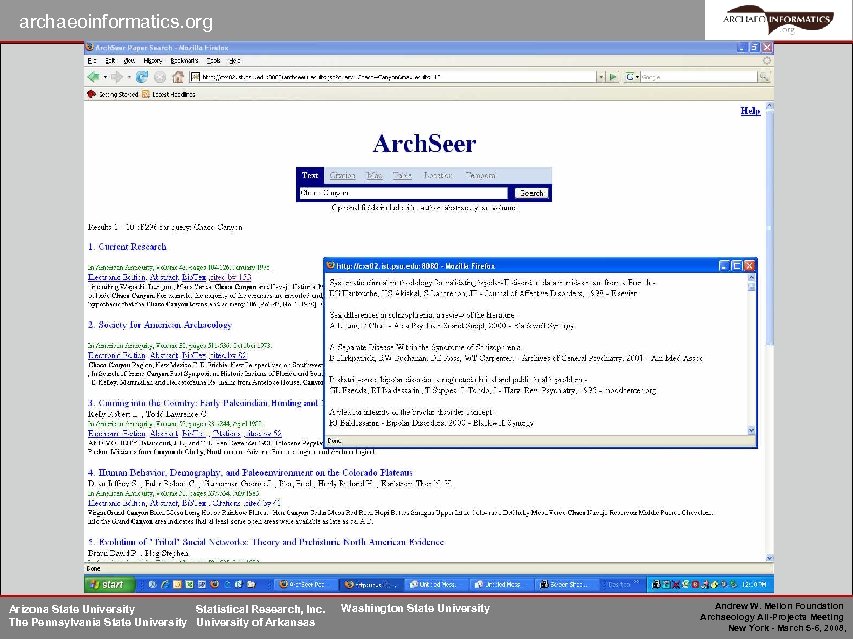The image size is (853, 639).
Task: Click the Reload page icon
Action: click(142, 77)
